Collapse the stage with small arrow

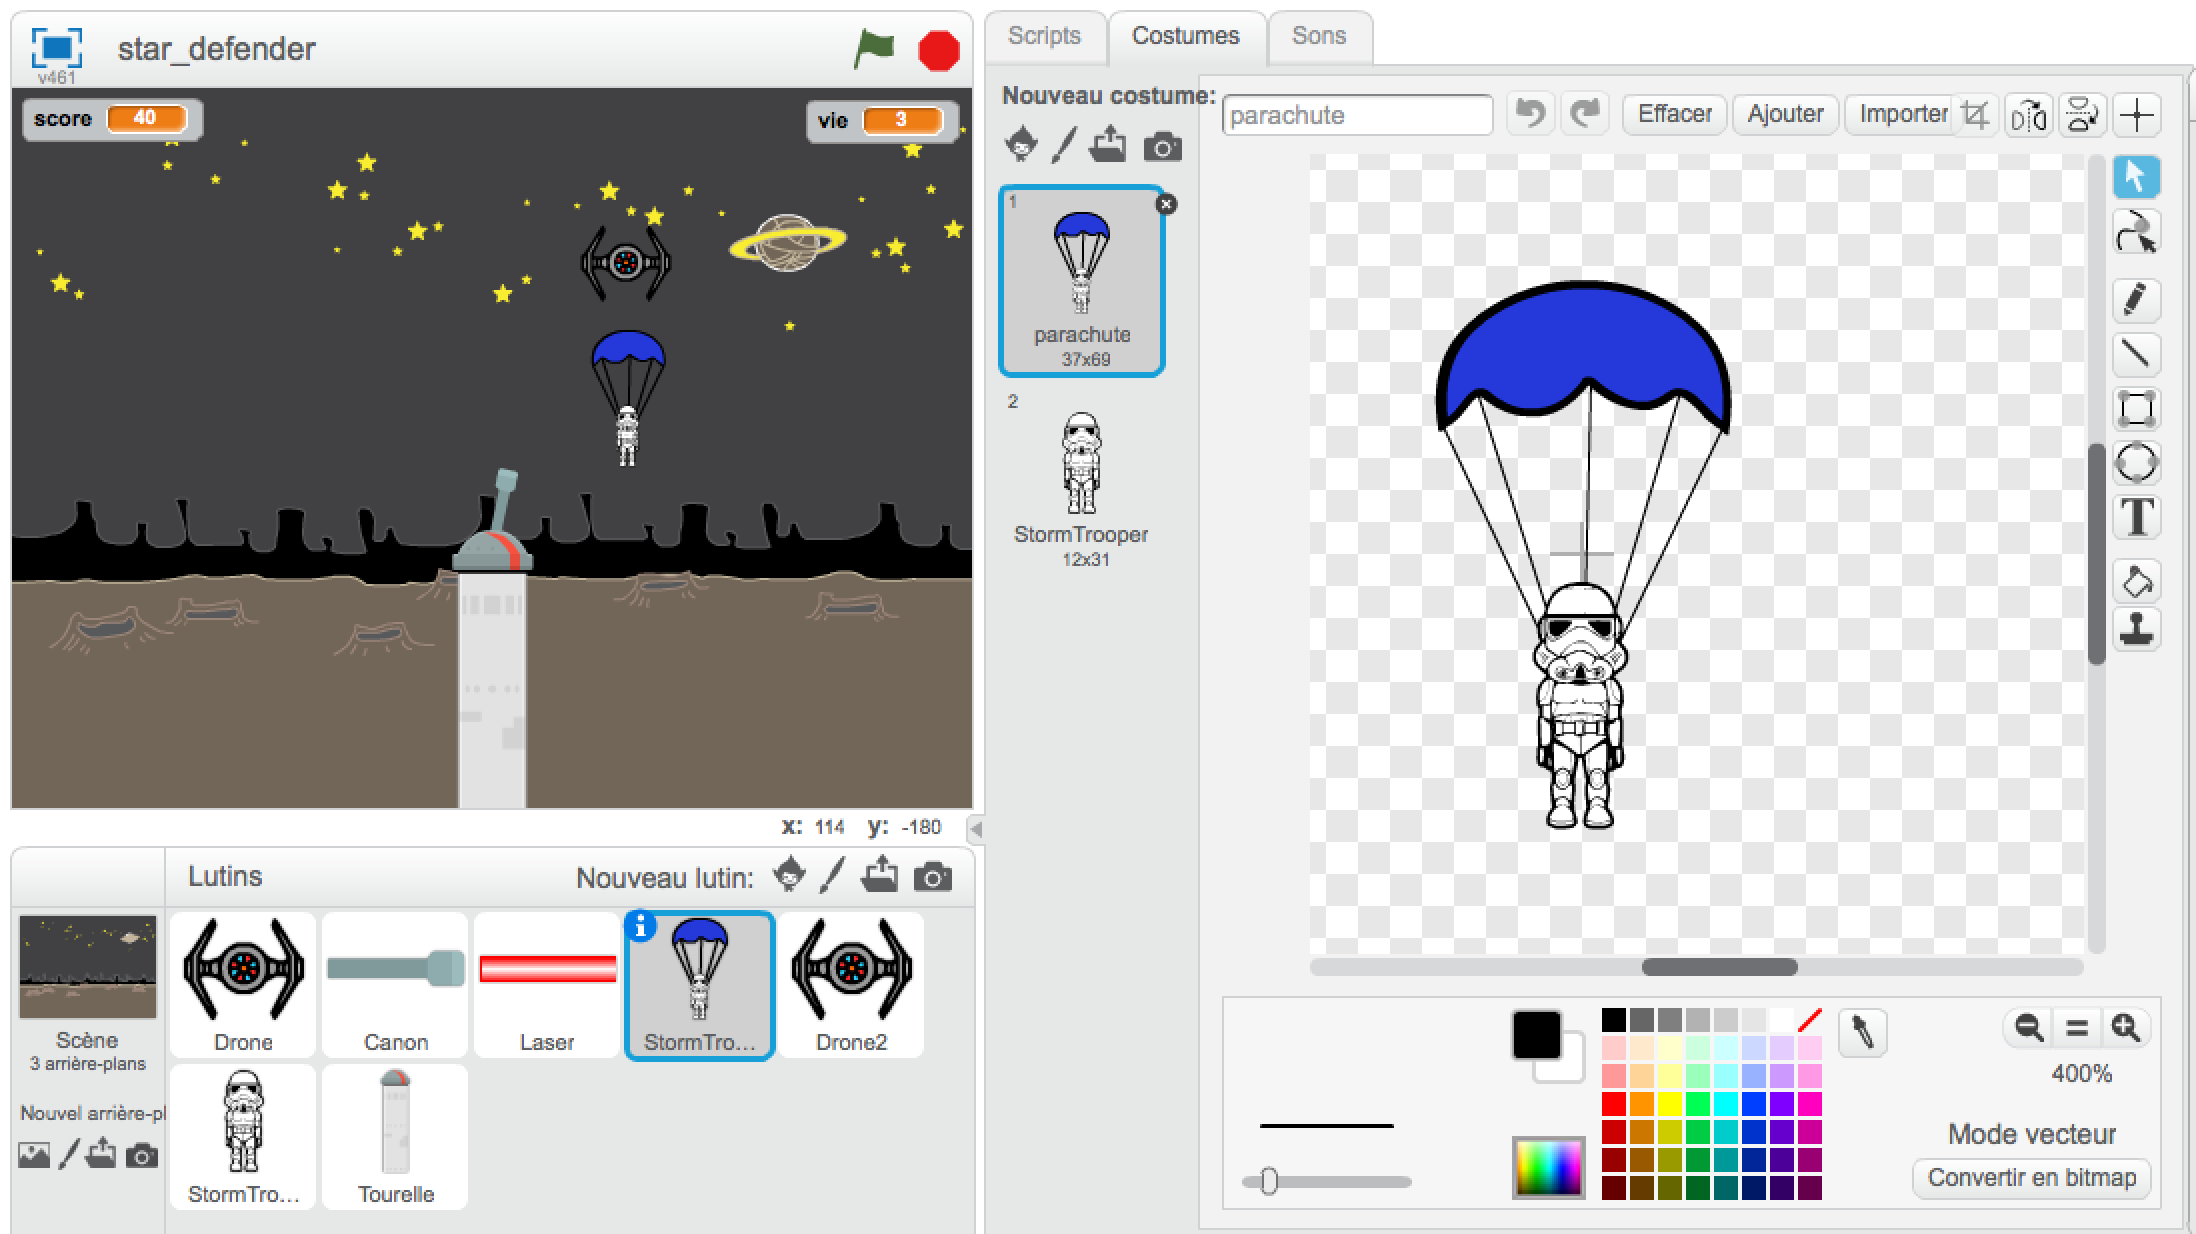pyautogui.click(x=977, y=829)
